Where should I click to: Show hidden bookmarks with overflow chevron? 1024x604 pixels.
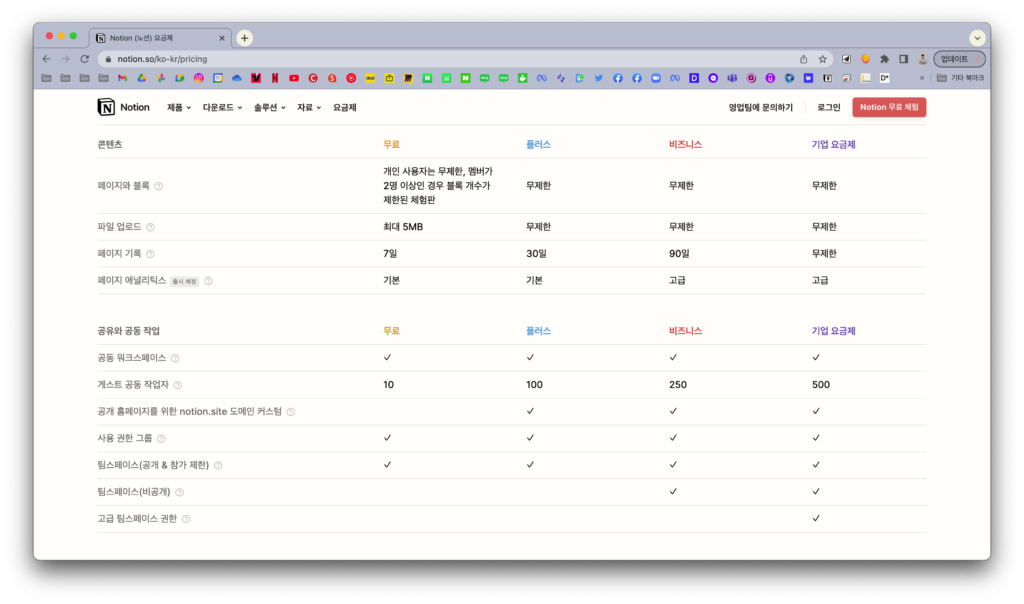point(921,78)
